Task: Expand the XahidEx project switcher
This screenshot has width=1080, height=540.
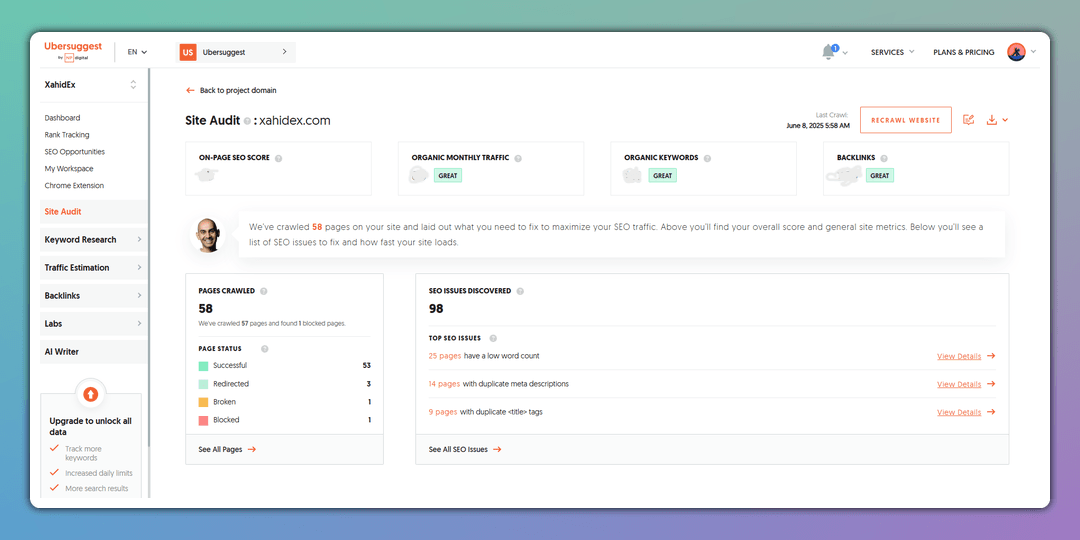Action: pyautogui.click(x=133, y=85)
